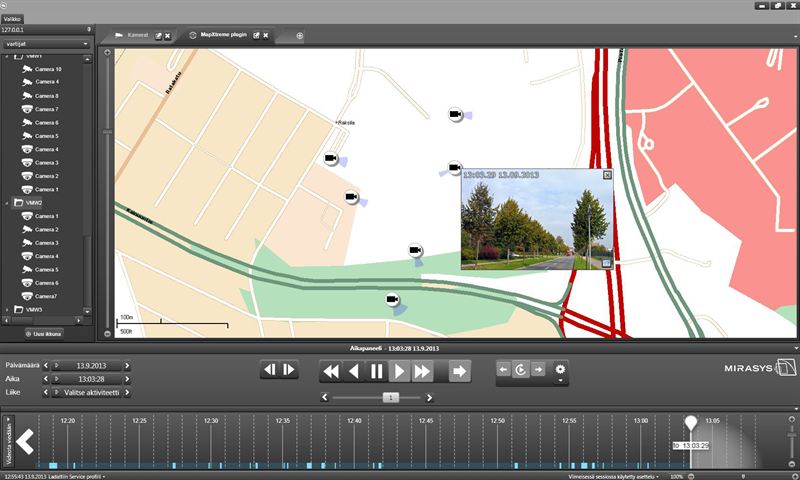
Task: Add a new tab with plus icon
Action: click(x=300, y=36)
